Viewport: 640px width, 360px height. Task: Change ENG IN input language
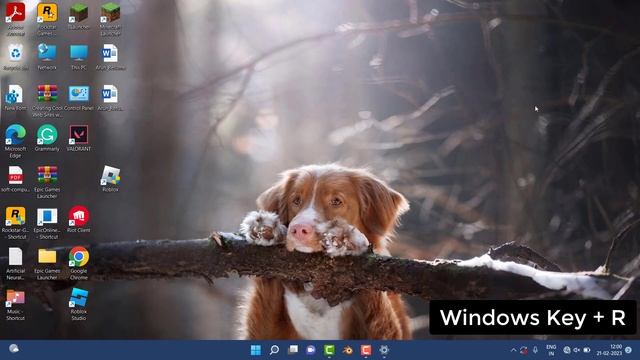click(551, 350)
